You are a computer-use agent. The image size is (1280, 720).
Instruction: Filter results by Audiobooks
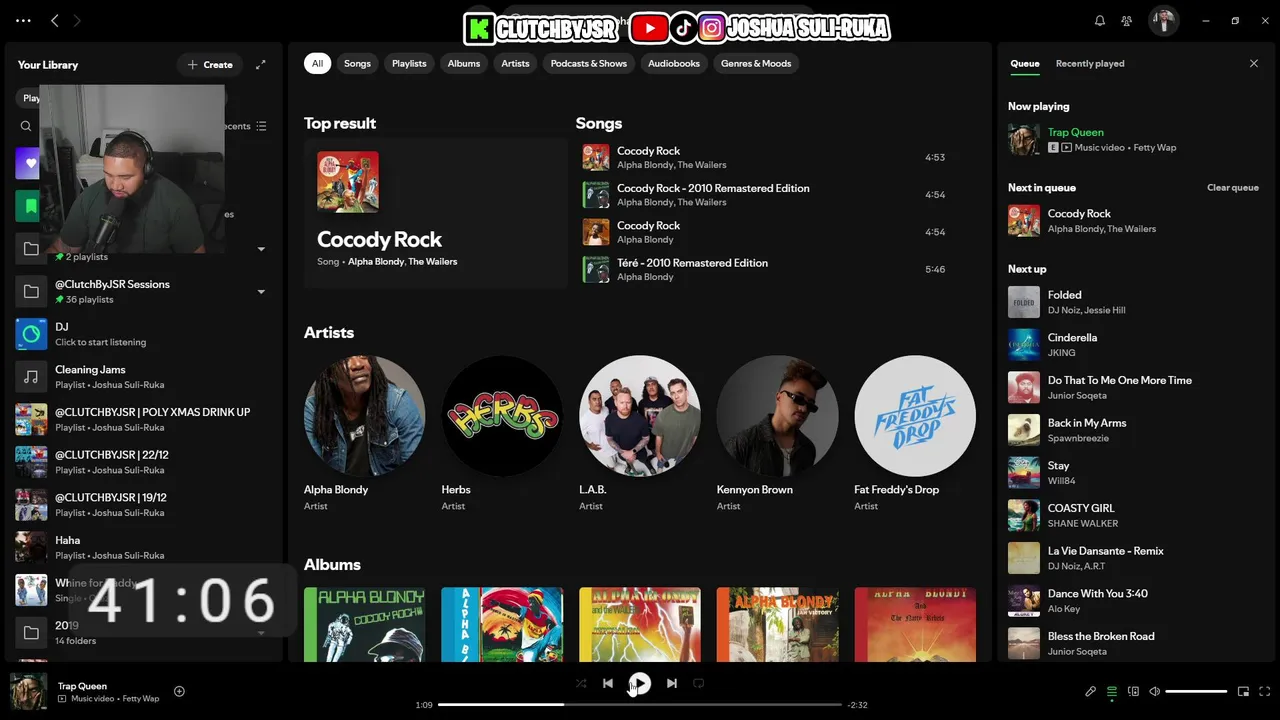(674, 63)
